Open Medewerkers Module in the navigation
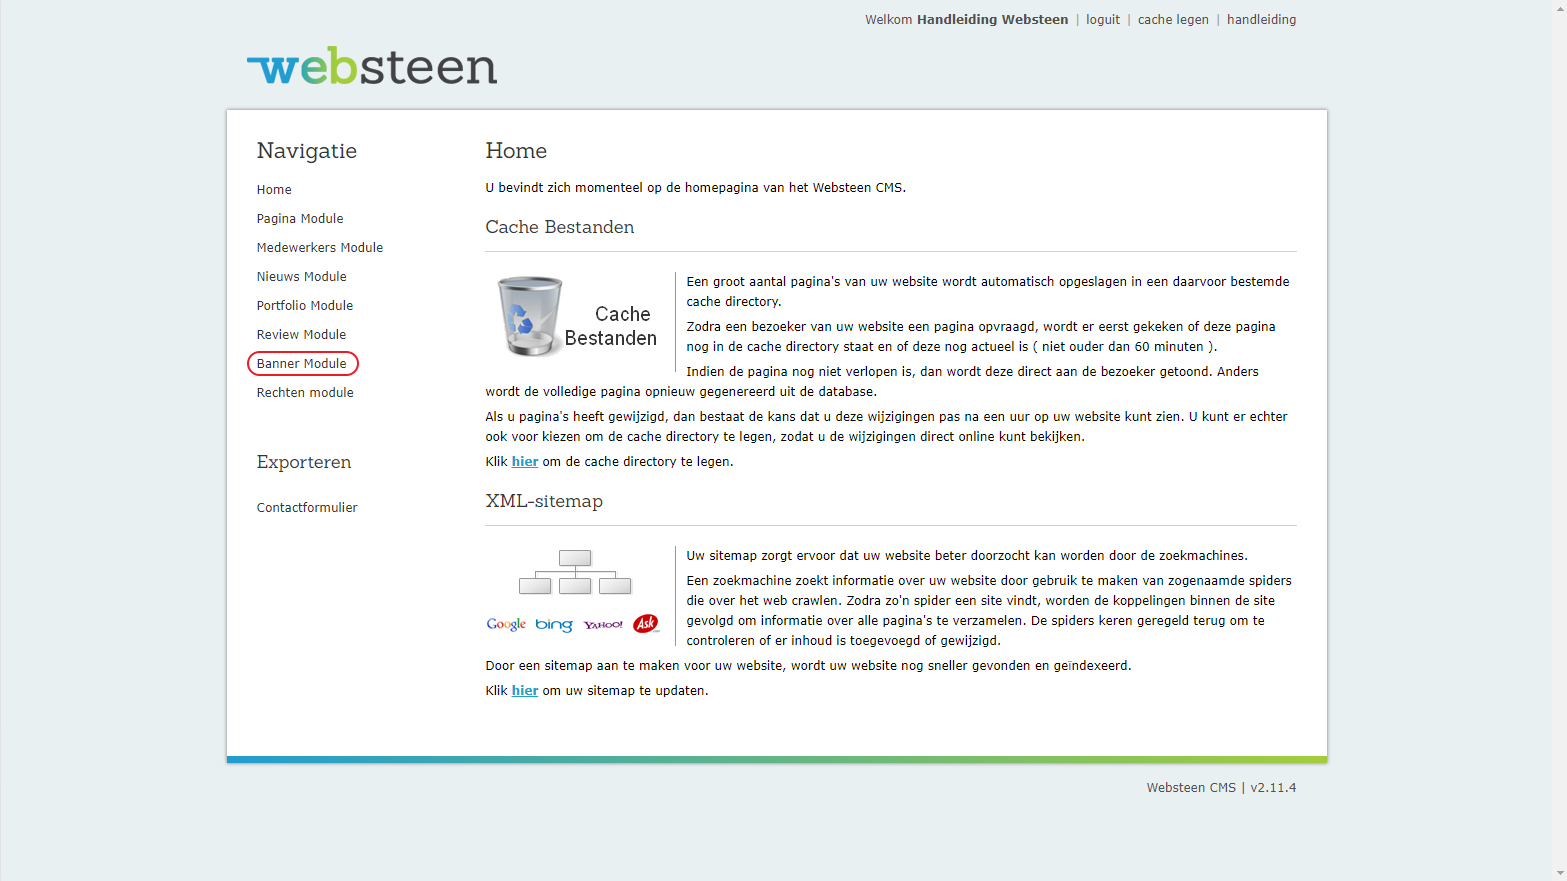The height and width of the screenshot is (881, 1567). 320,248
